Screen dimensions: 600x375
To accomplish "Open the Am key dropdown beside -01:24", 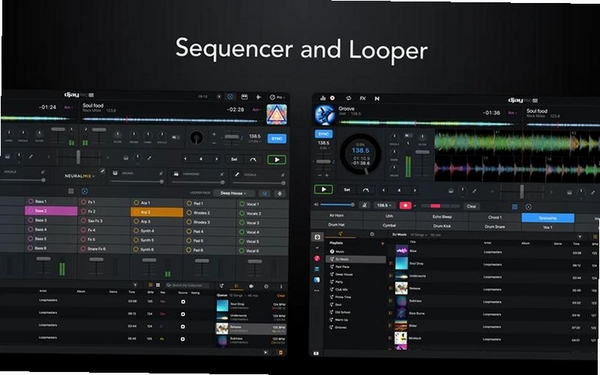I will tap(68, 107).
